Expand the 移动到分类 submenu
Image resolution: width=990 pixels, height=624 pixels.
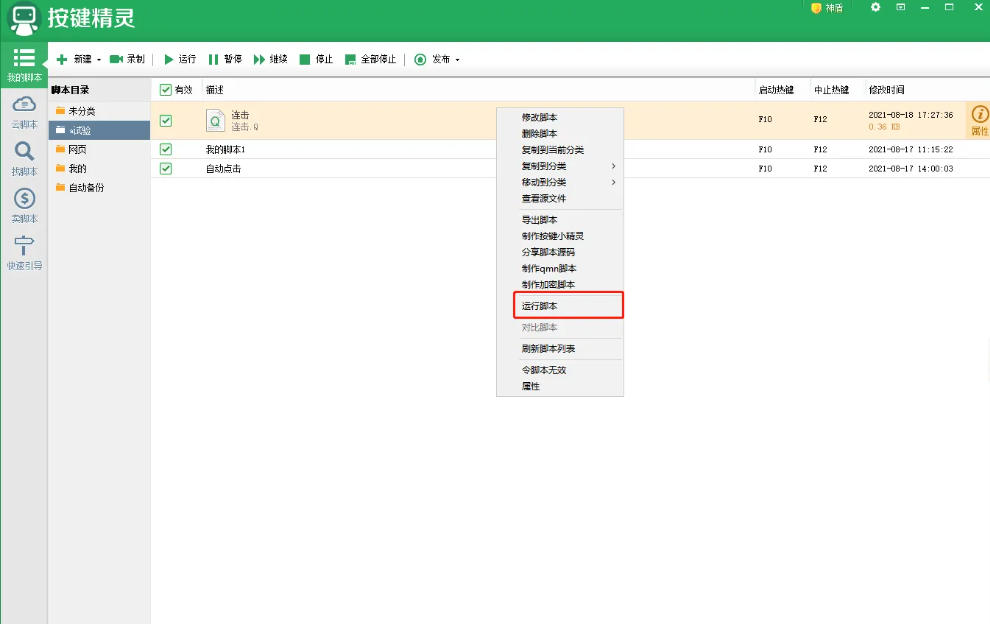[560, 182]
